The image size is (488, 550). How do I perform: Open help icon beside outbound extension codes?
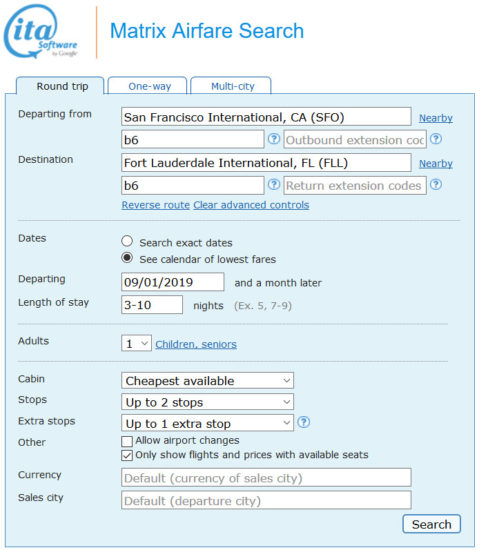click(x=436, y=139)
